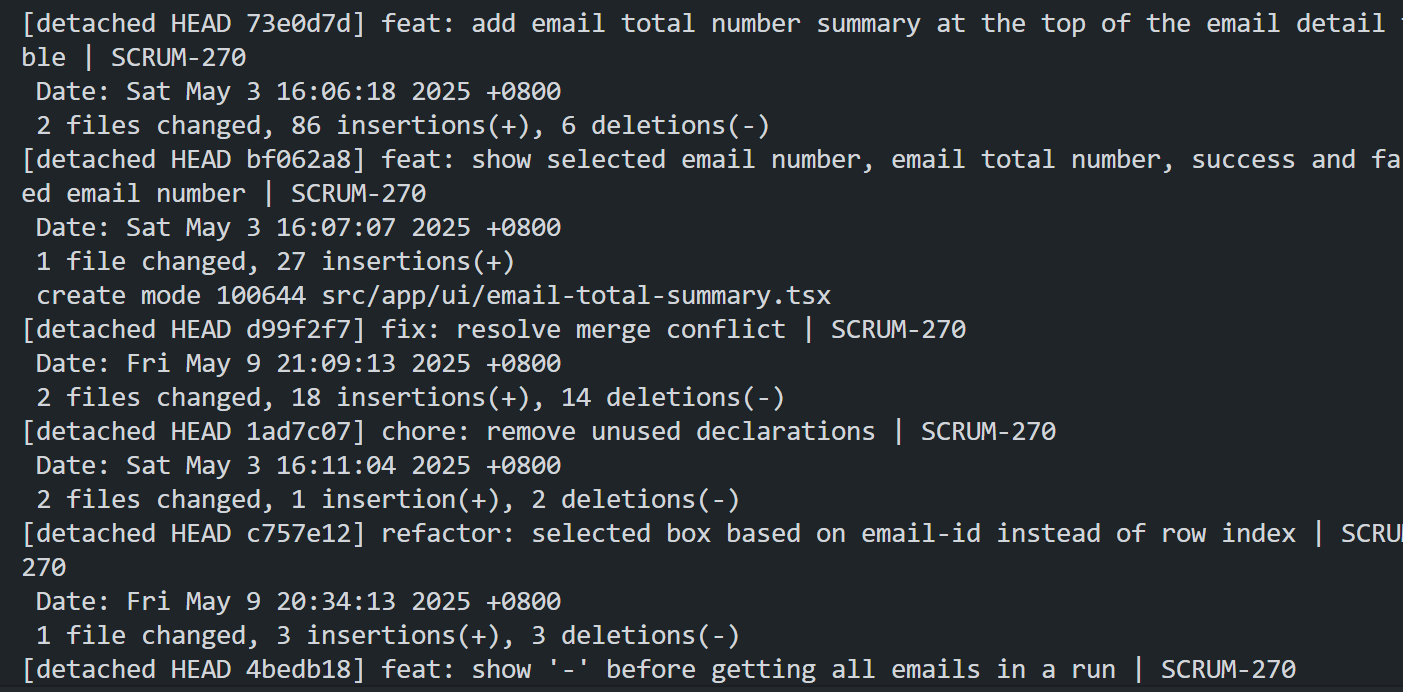Click the '86 insertions(+), 6 deletions(-)' line
This screenshot has width=1403, height=692.
point(531,126)
